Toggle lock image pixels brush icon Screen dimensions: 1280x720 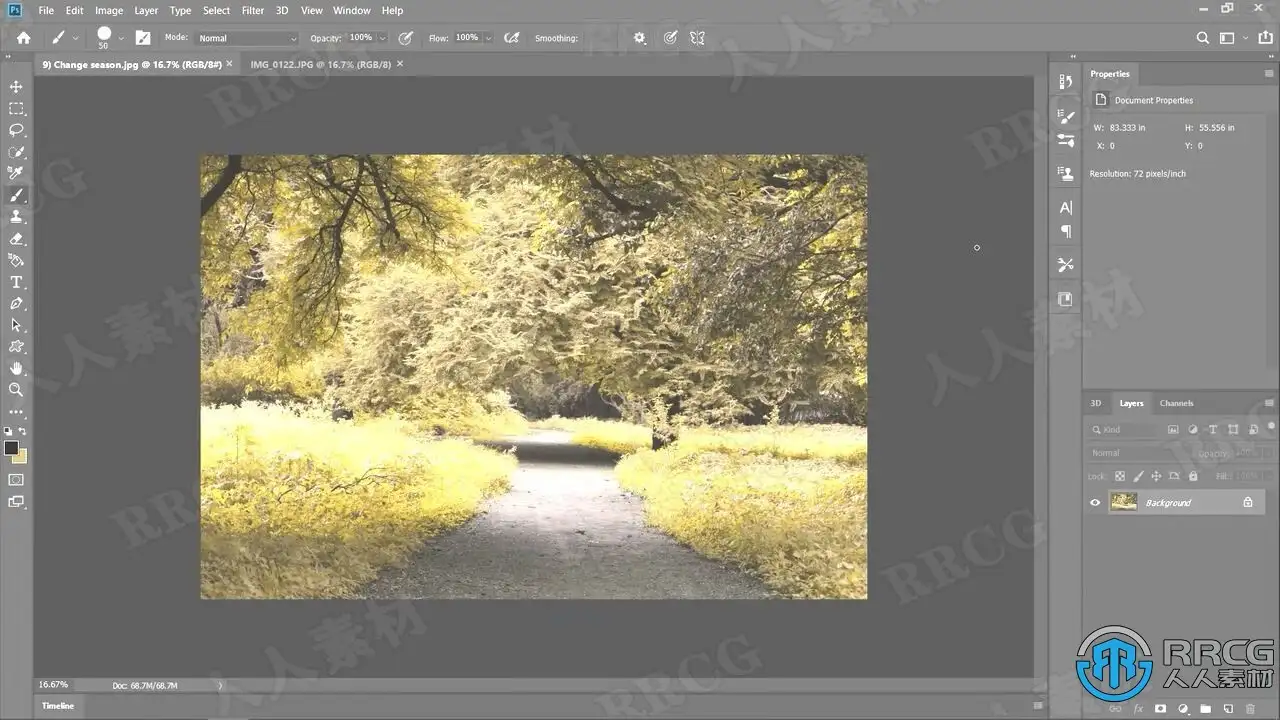click(1138, 477)
